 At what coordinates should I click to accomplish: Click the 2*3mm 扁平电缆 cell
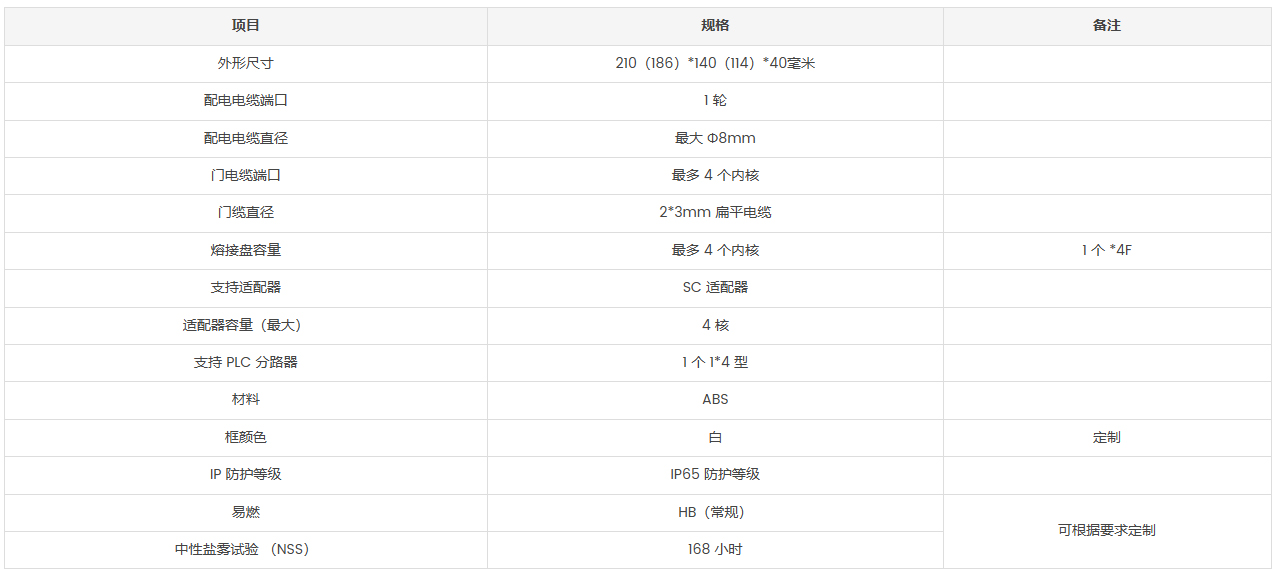coord(715,213)
